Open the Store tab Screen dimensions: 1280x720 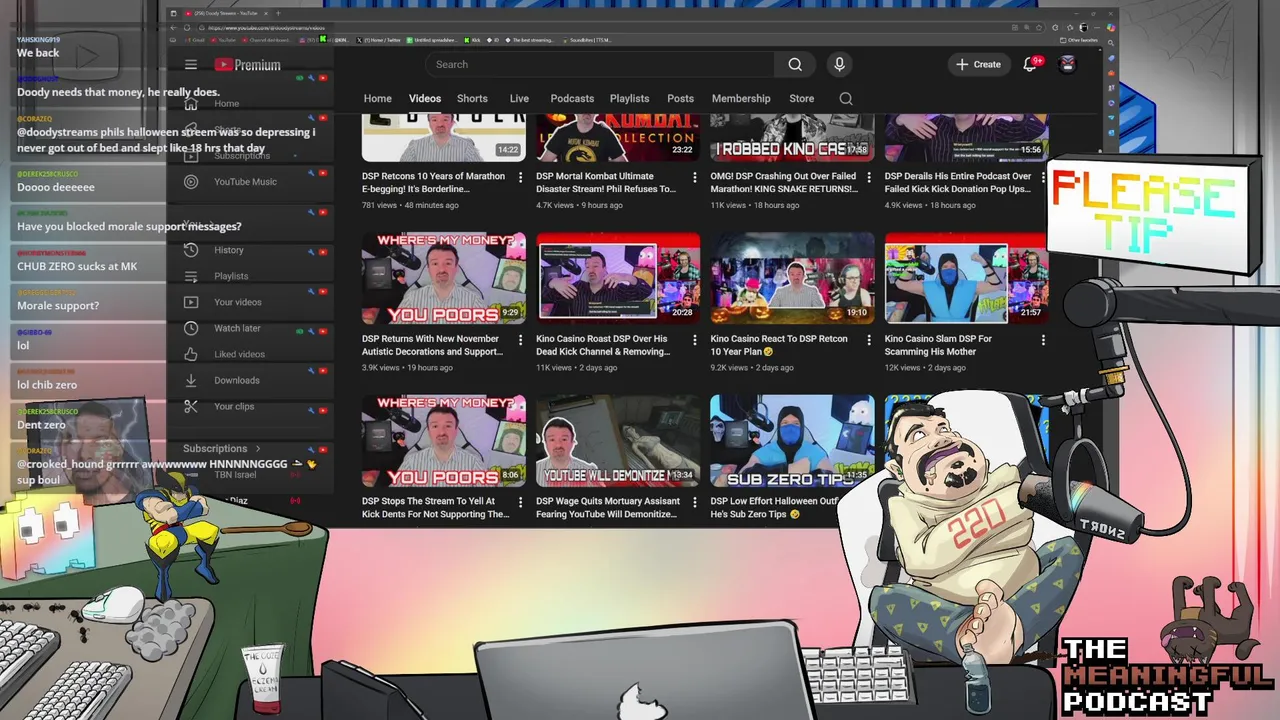(801, 99)
